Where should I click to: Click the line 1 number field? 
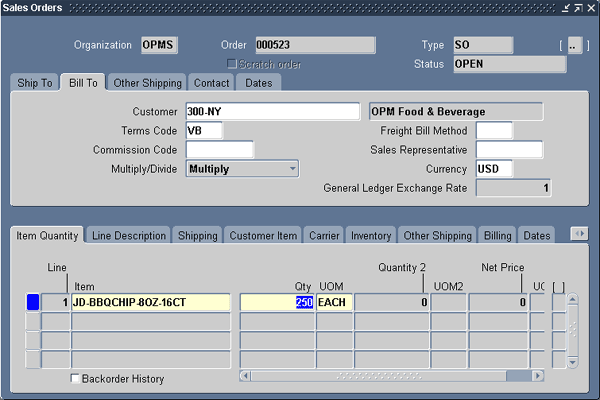point(55,302)
